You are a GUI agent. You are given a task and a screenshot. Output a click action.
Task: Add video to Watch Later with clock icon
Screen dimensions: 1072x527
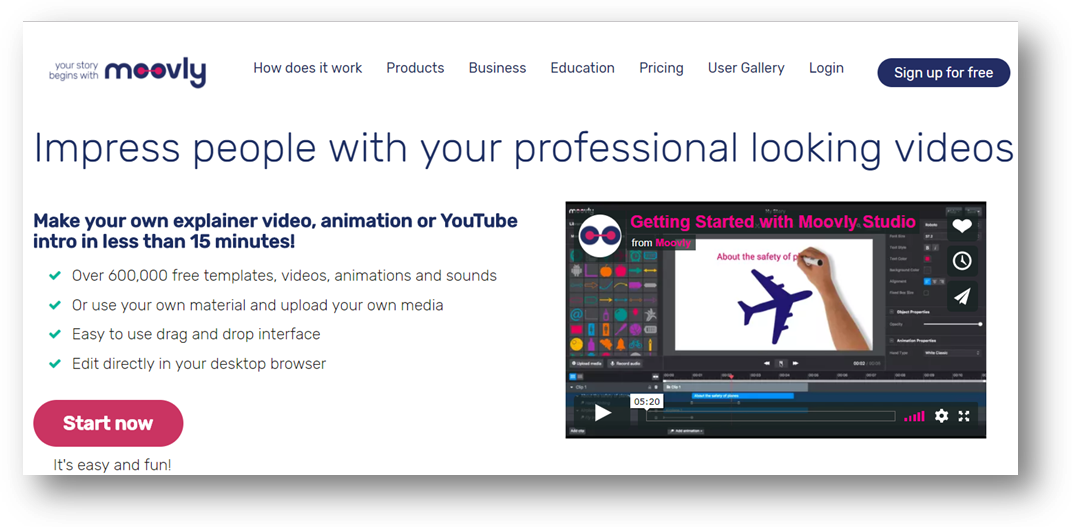[x=962, y=260]
